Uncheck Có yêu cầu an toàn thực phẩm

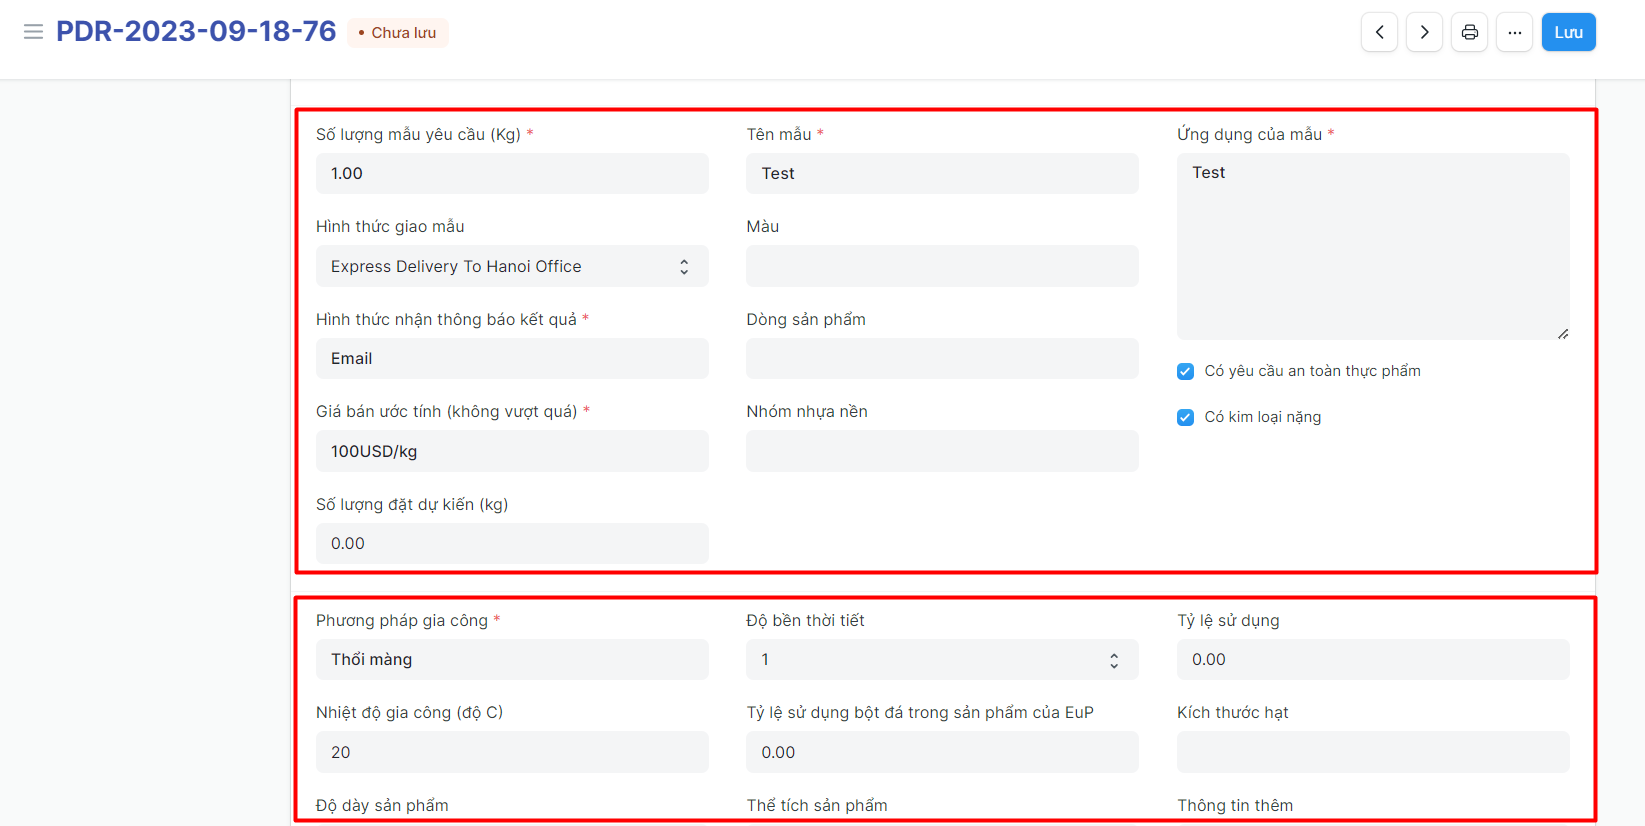click(x=1186, y=372)
